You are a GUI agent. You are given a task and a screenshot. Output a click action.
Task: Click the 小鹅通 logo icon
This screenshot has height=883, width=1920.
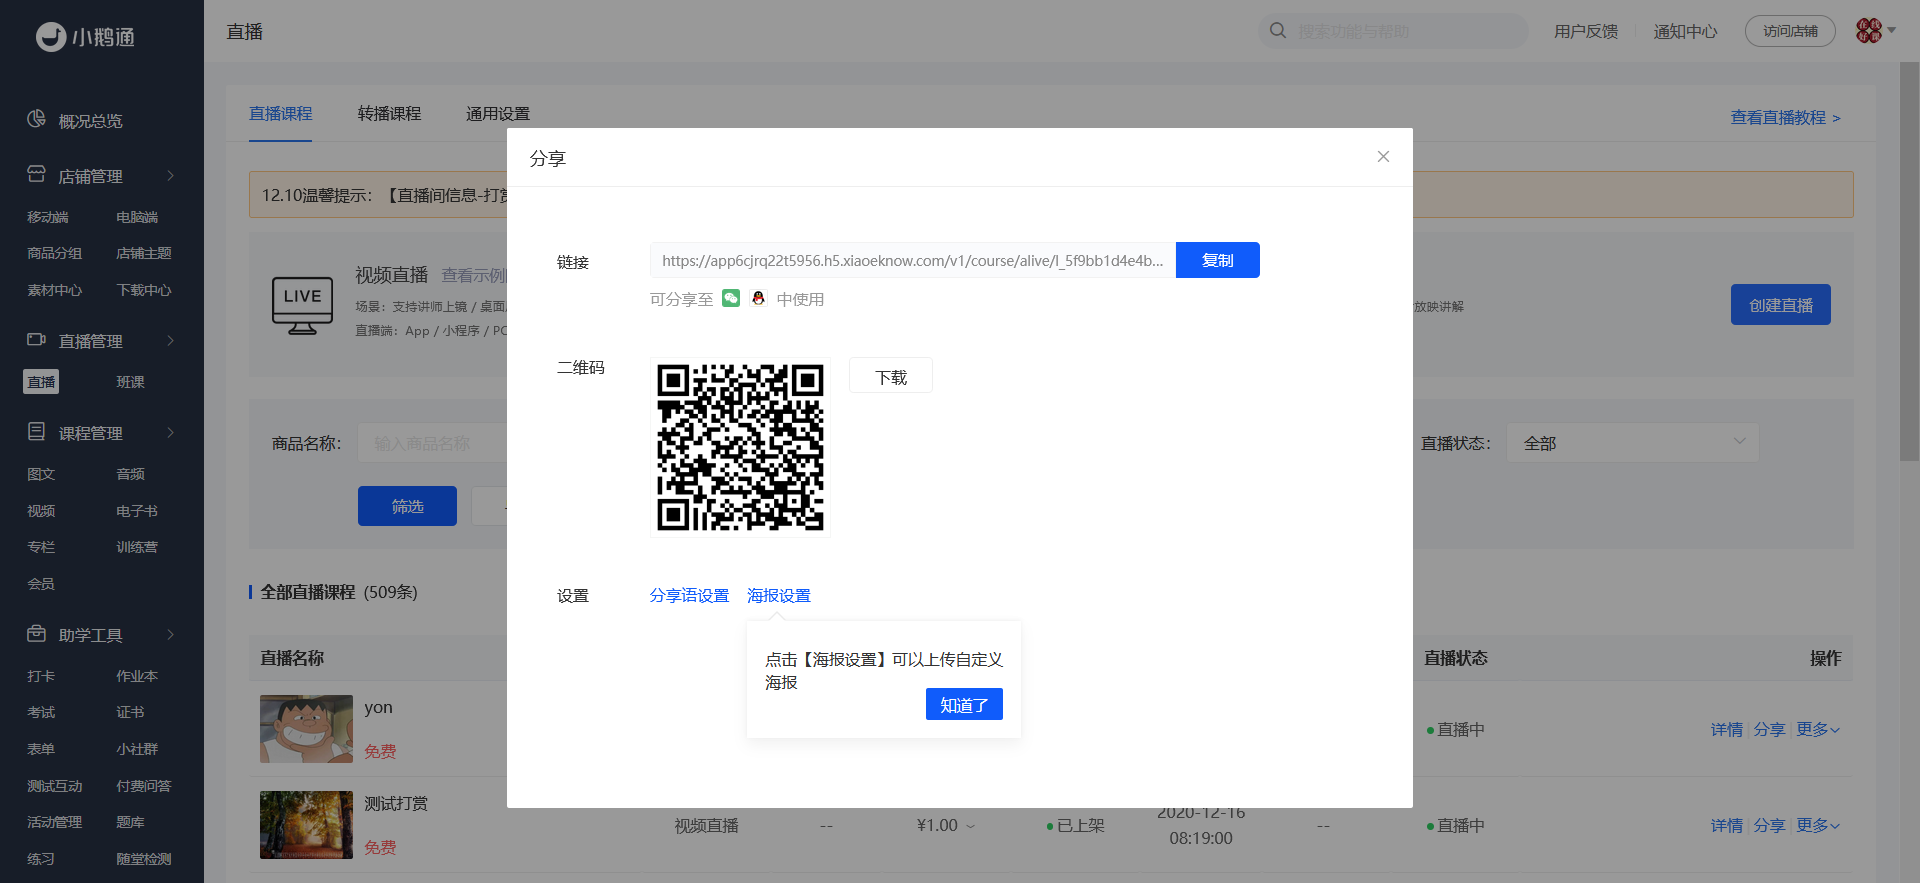(x=51, y=37)
